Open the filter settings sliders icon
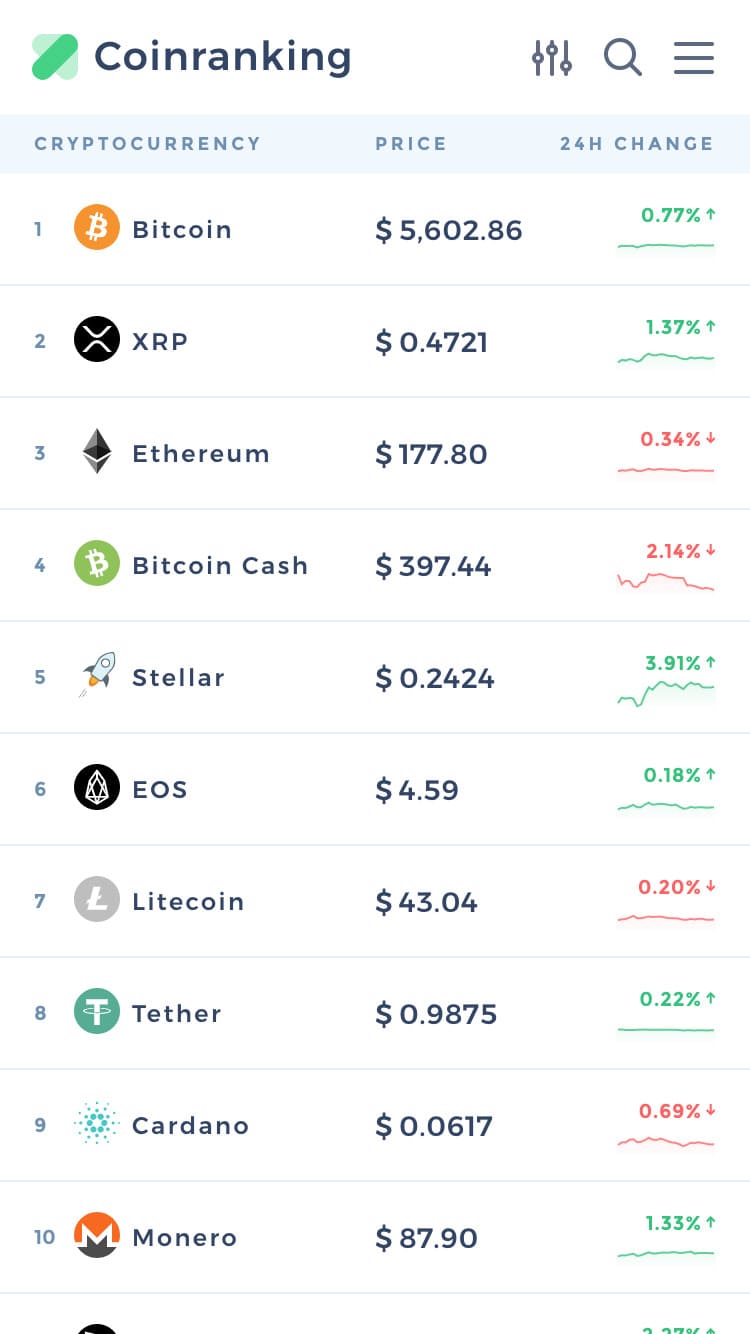This screenshot has width=750, height=1334. tap(551, 58)
